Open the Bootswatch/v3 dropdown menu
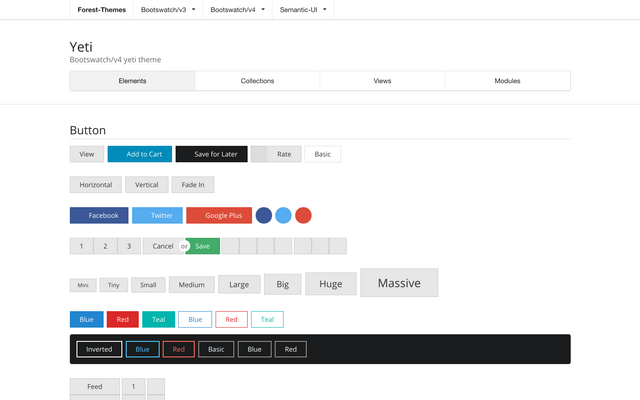 (x=167, y=9)
